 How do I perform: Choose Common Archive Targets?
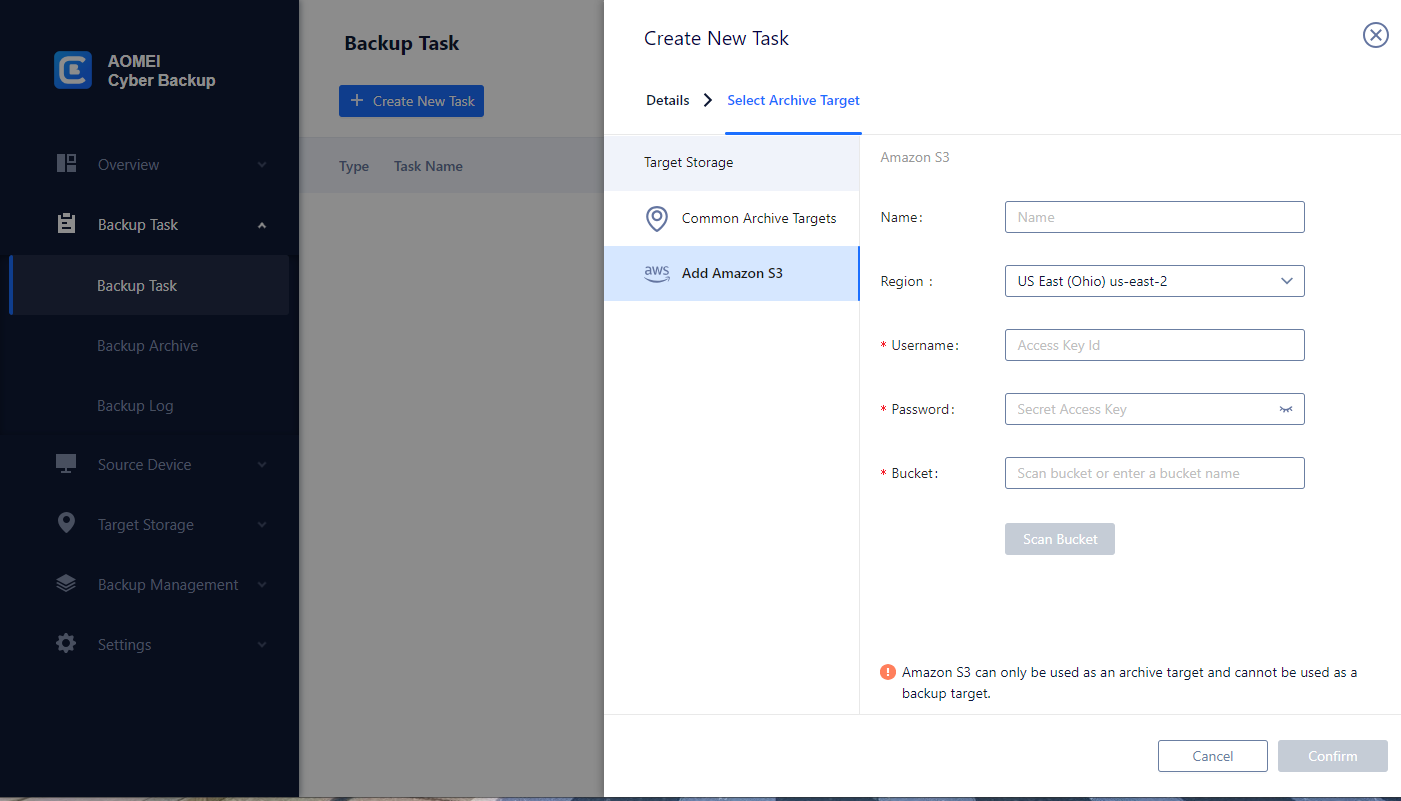click(x=731, y=218)
